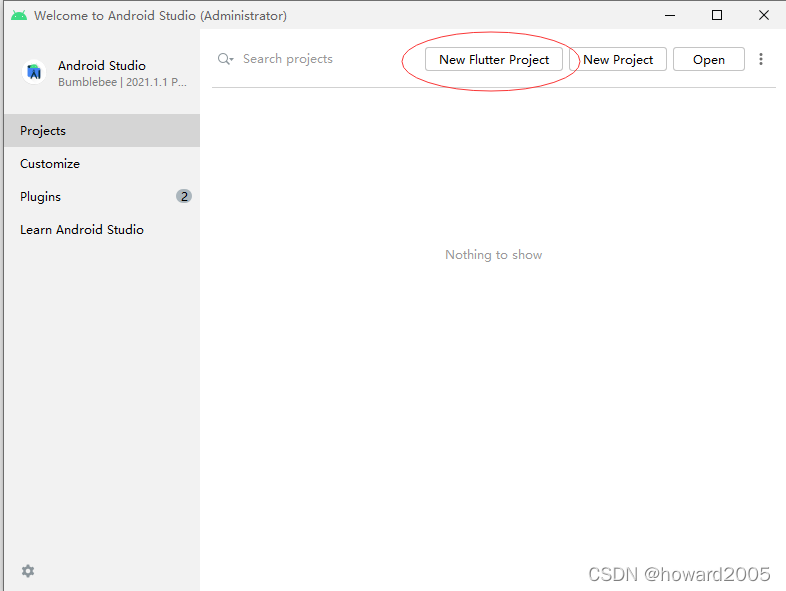
Task: Click the Android Studio product name text
Action: 102,66
